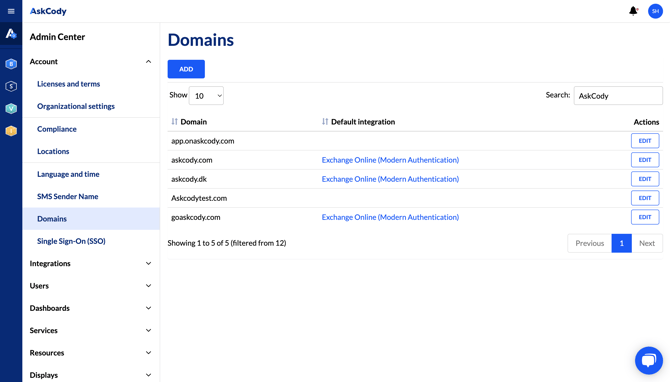Open Single Sign-On (SSO) settings
This screenshot has height=382, width=670.
[71, 241]
